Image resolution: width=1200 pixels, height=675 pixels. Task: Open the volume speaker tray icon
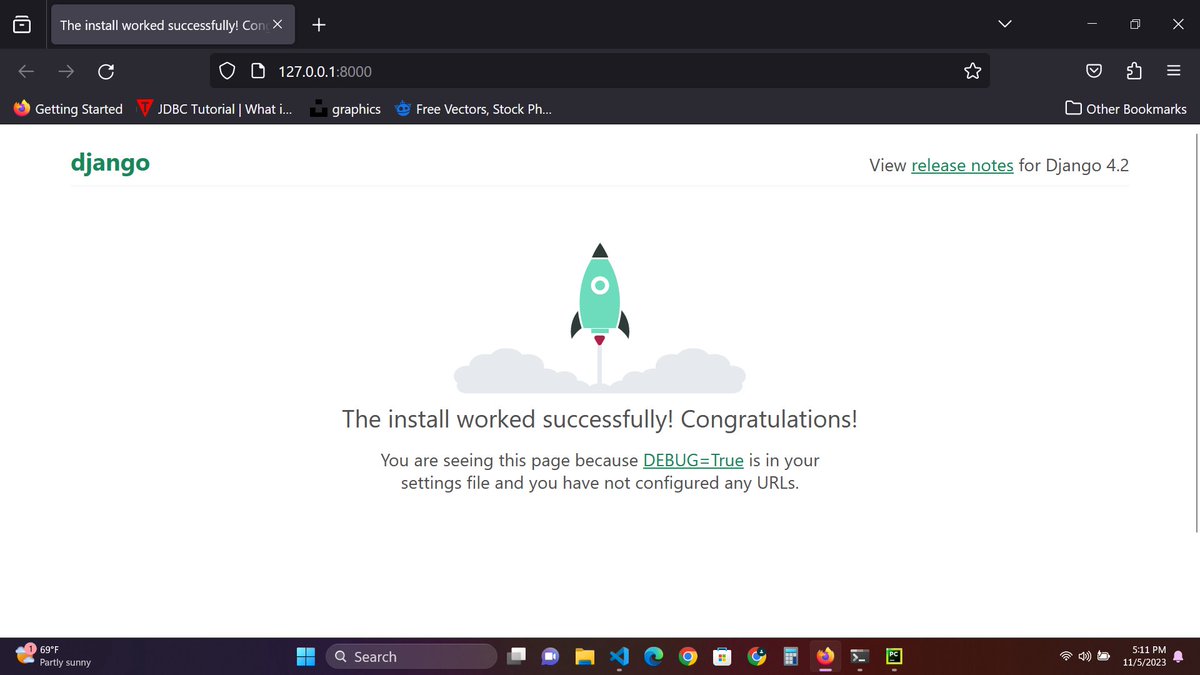pyautogui.click(x=1084, y=657)
